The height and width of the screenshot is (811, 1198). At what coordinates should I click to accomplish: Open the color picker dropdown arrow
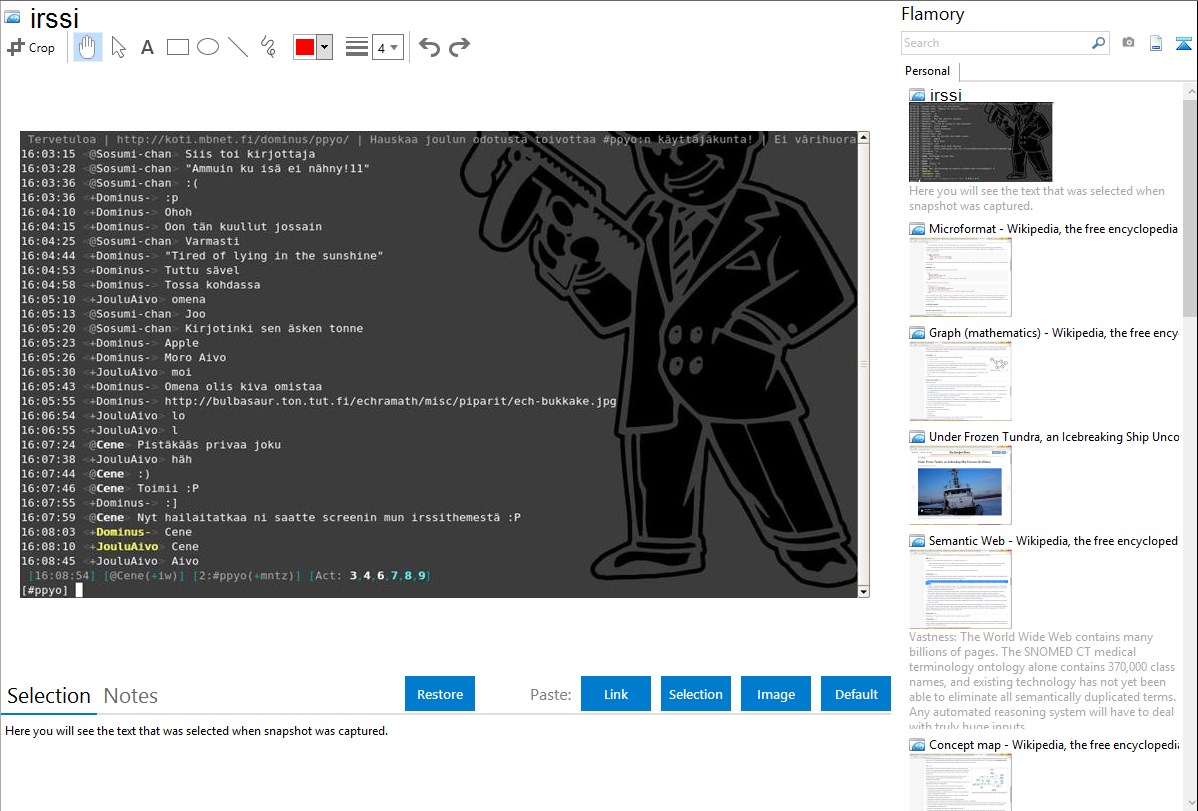point(324,47)
